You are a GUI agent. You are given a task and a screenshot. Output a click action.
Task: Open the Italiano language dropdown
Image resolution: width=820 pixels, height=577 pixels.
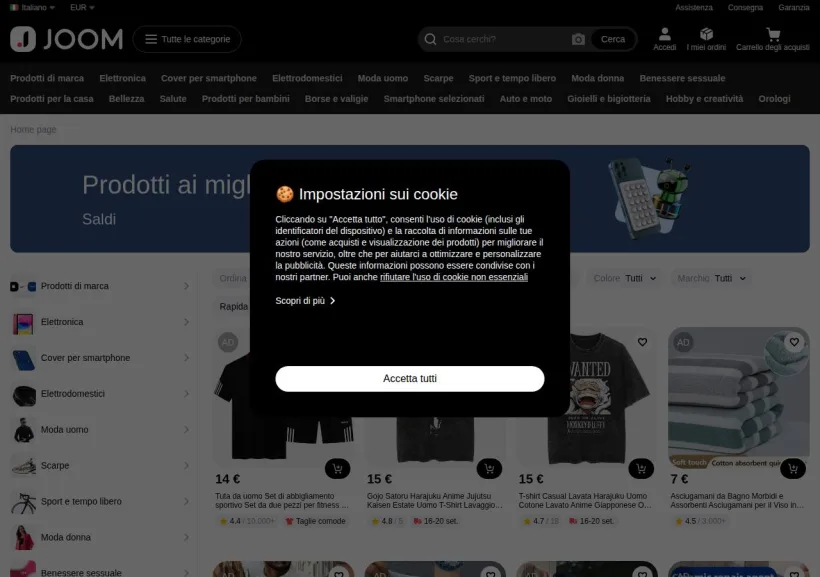point(32,7)
